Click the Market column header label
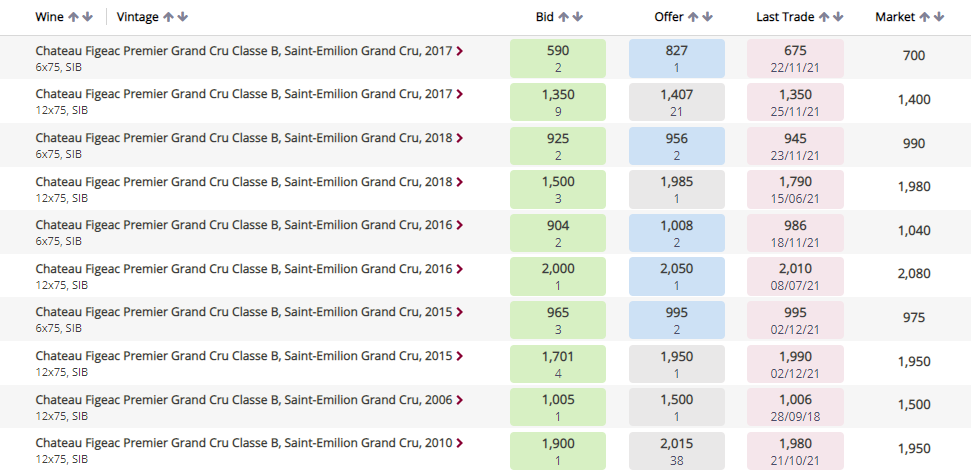Viewport: 971px width, 472px height. click(895, 17)
